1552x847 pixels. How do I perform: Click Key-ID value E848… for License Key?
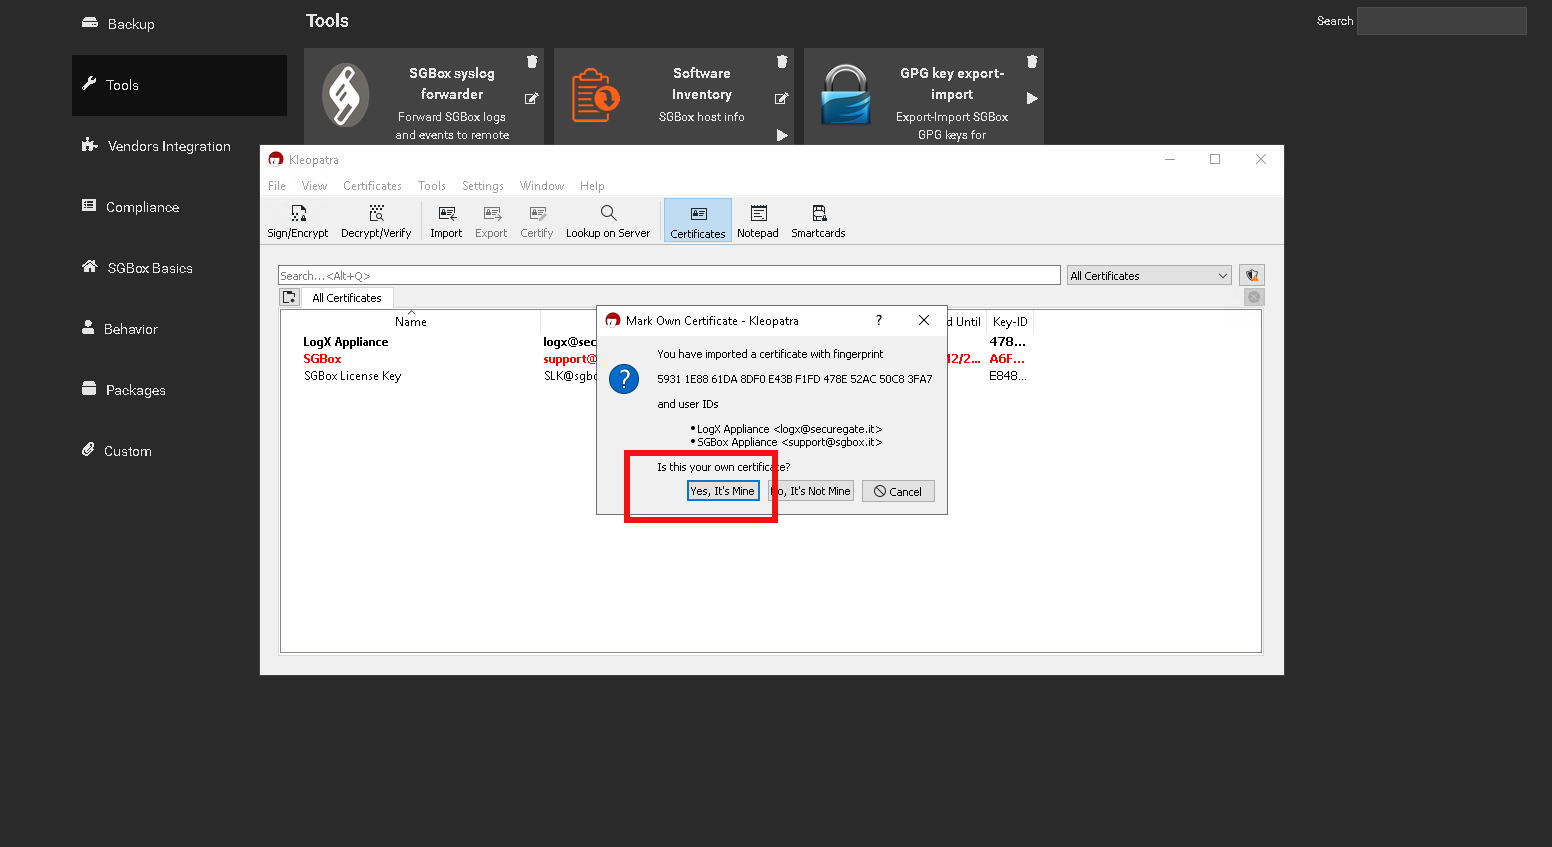[1007, 376]
